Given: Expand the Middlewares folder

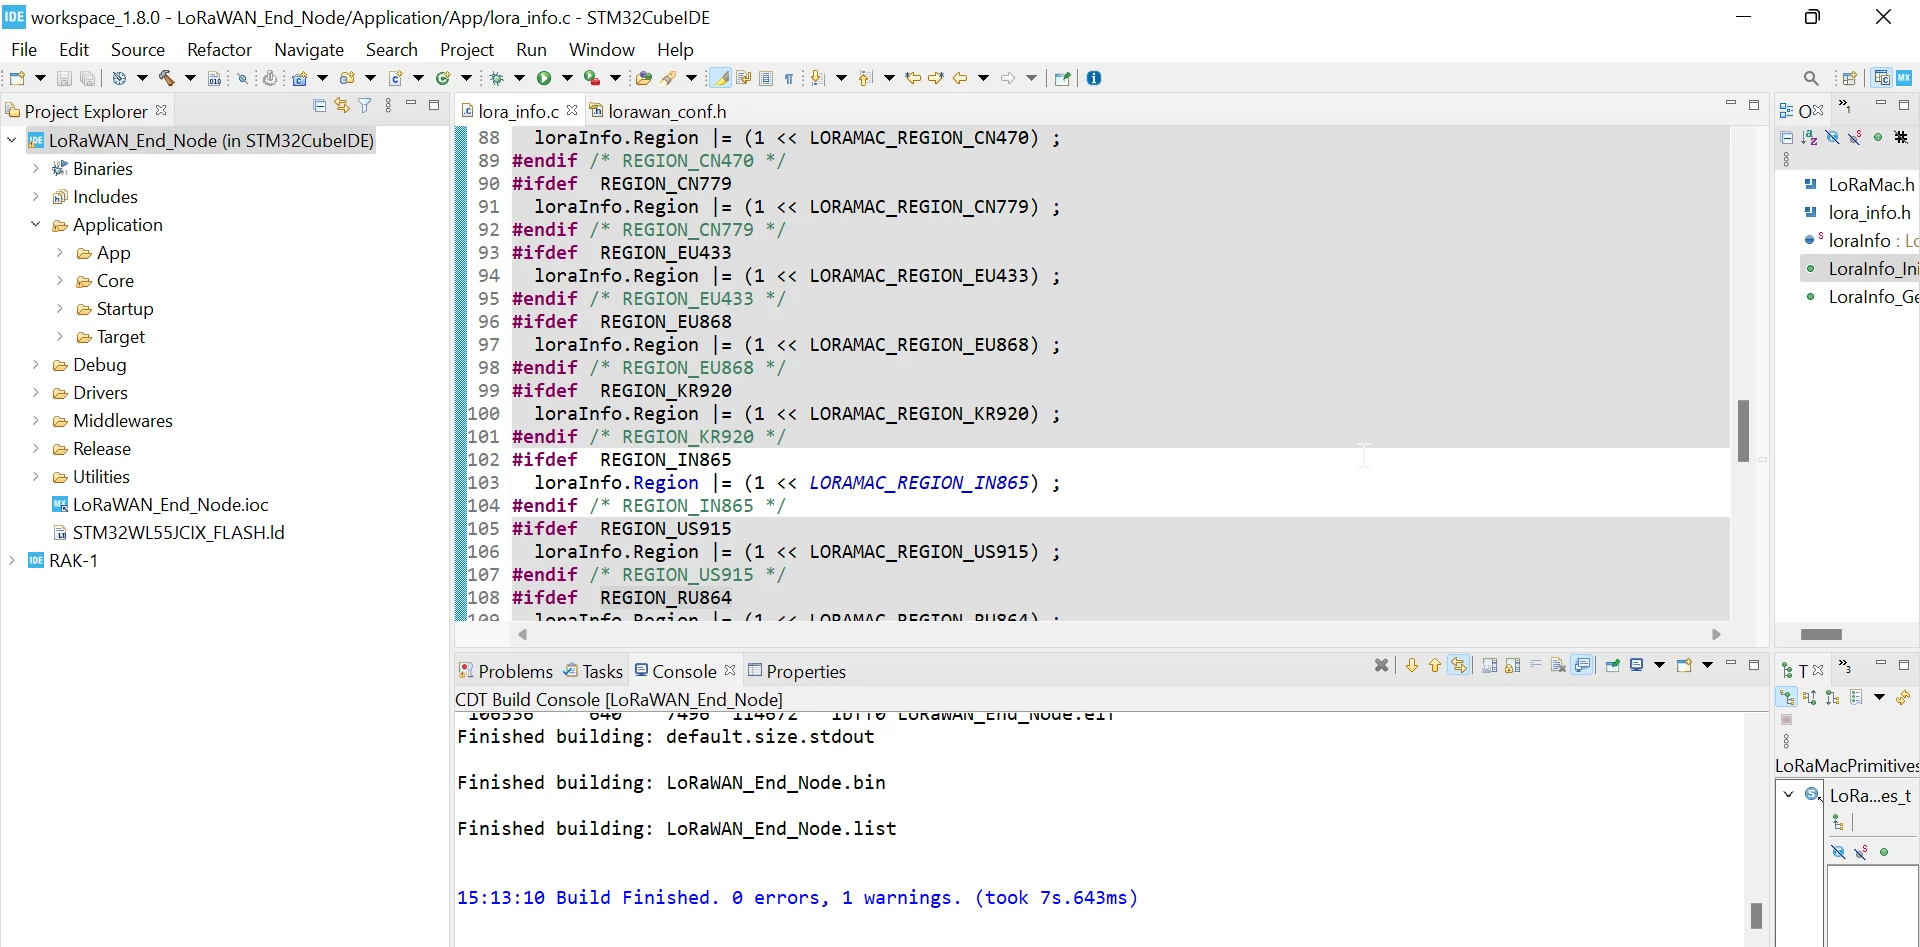Looking at the screenshot, I should click(x=36, y=420).
